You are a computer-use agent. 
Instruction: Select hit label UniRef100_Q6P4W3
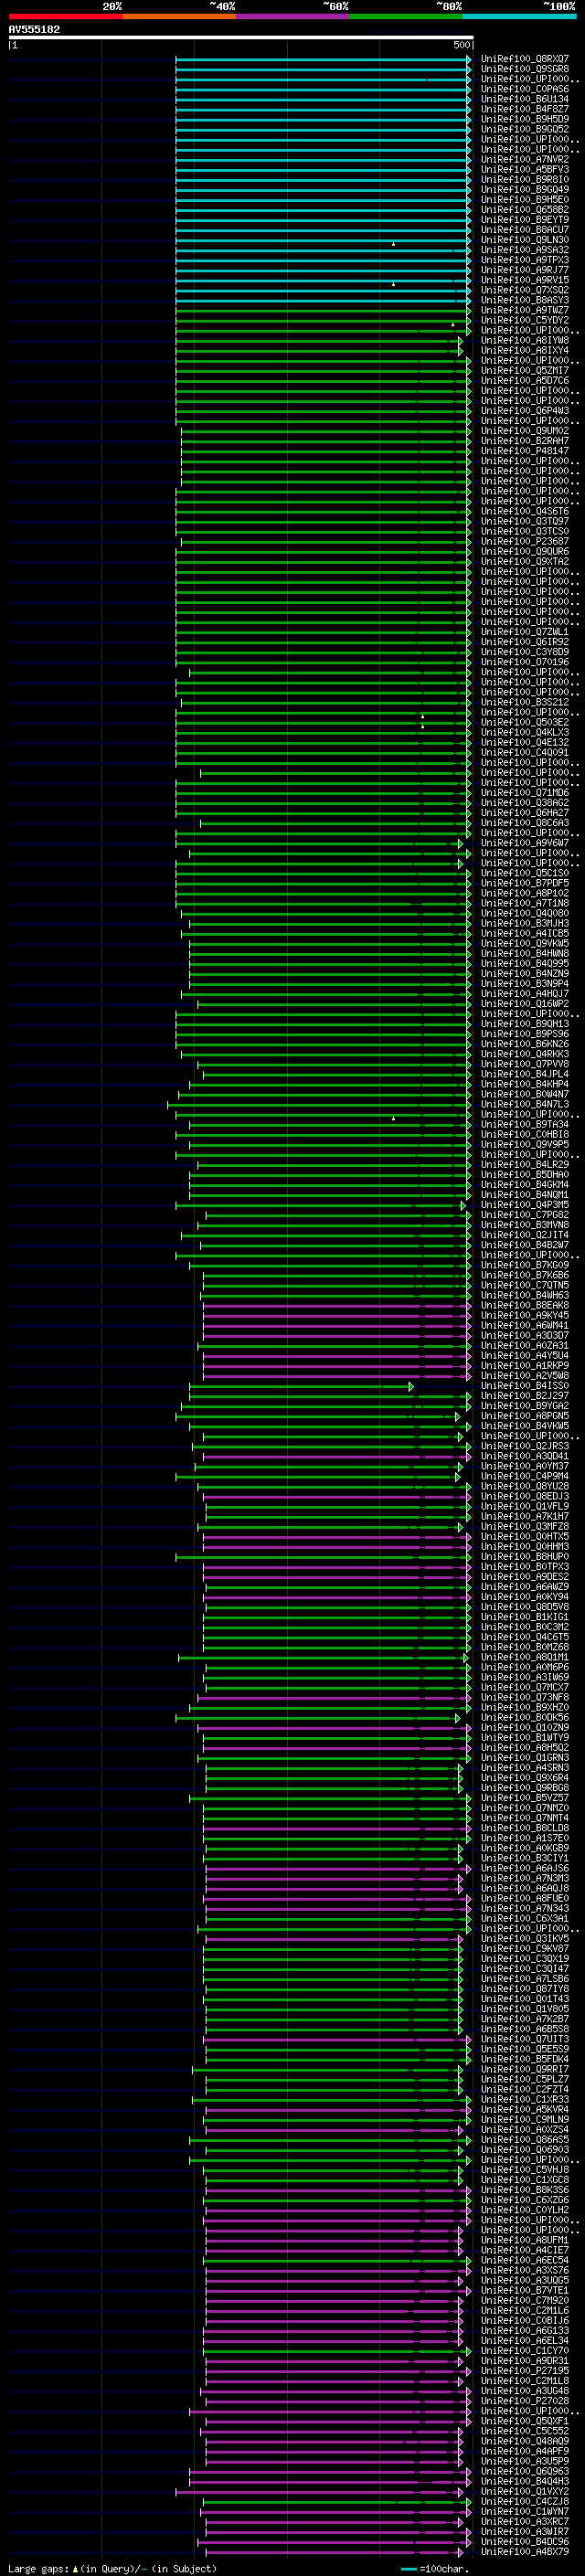[x=524, y=411]
